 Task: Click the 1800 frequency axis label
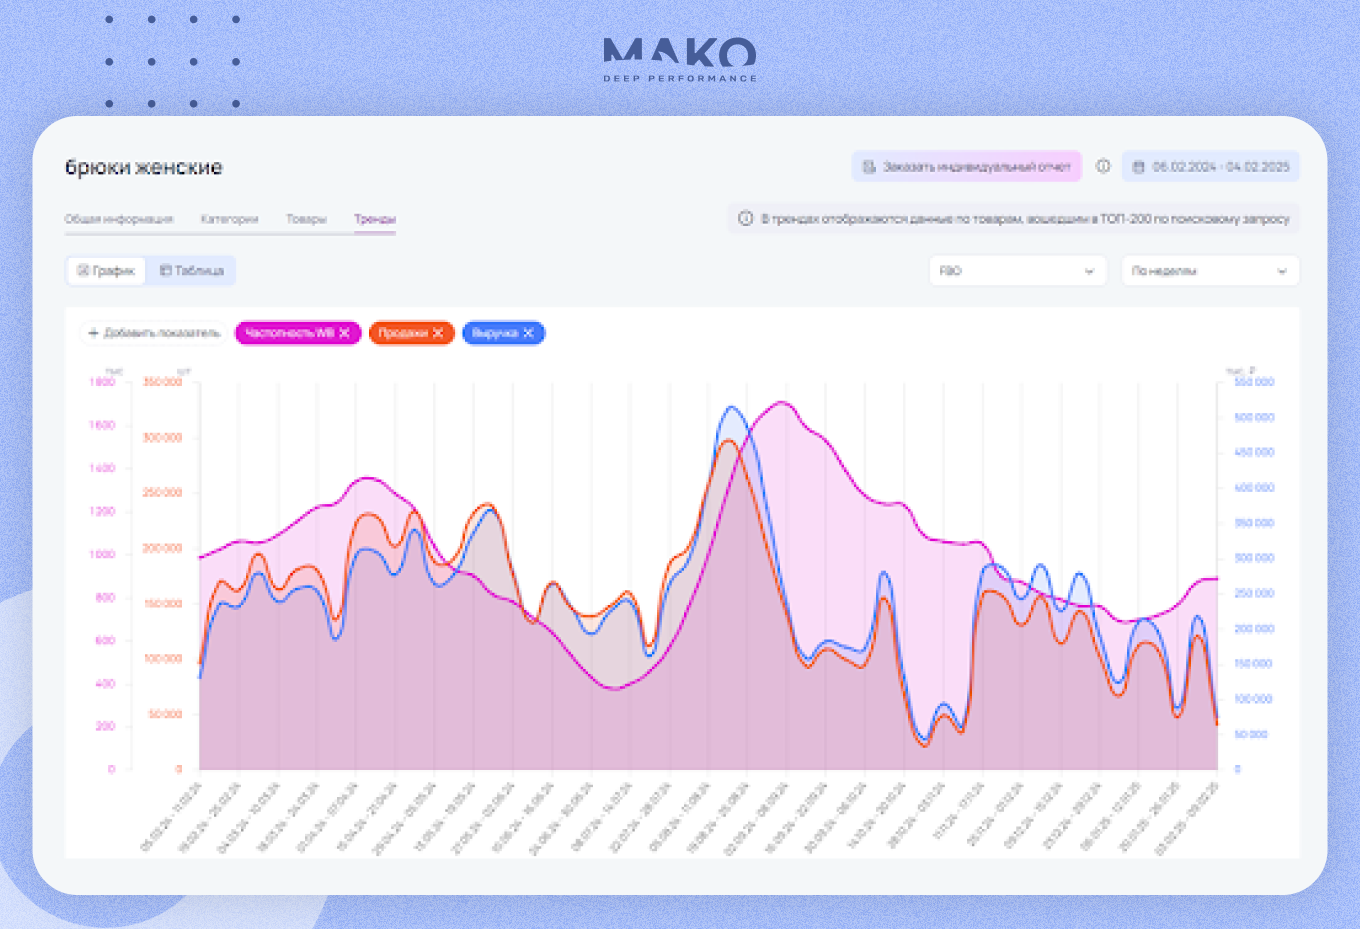pos(103,382)
